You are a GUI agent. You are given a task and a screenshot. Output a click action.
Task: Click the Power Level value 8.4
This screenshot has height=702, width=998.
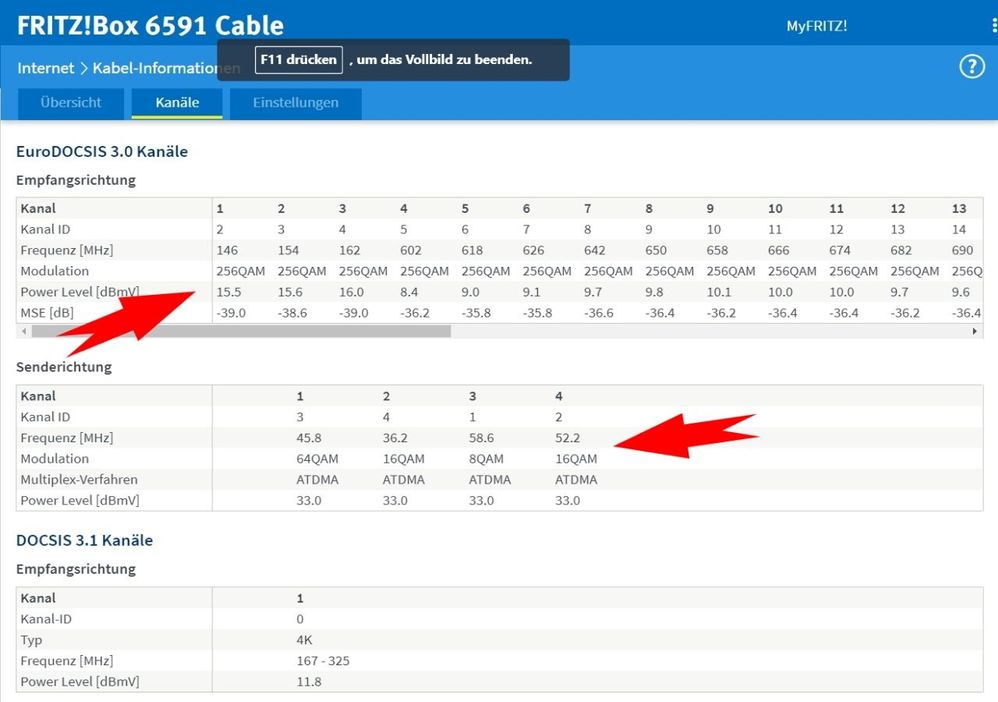pyautogui.click(x=409, y=292)
